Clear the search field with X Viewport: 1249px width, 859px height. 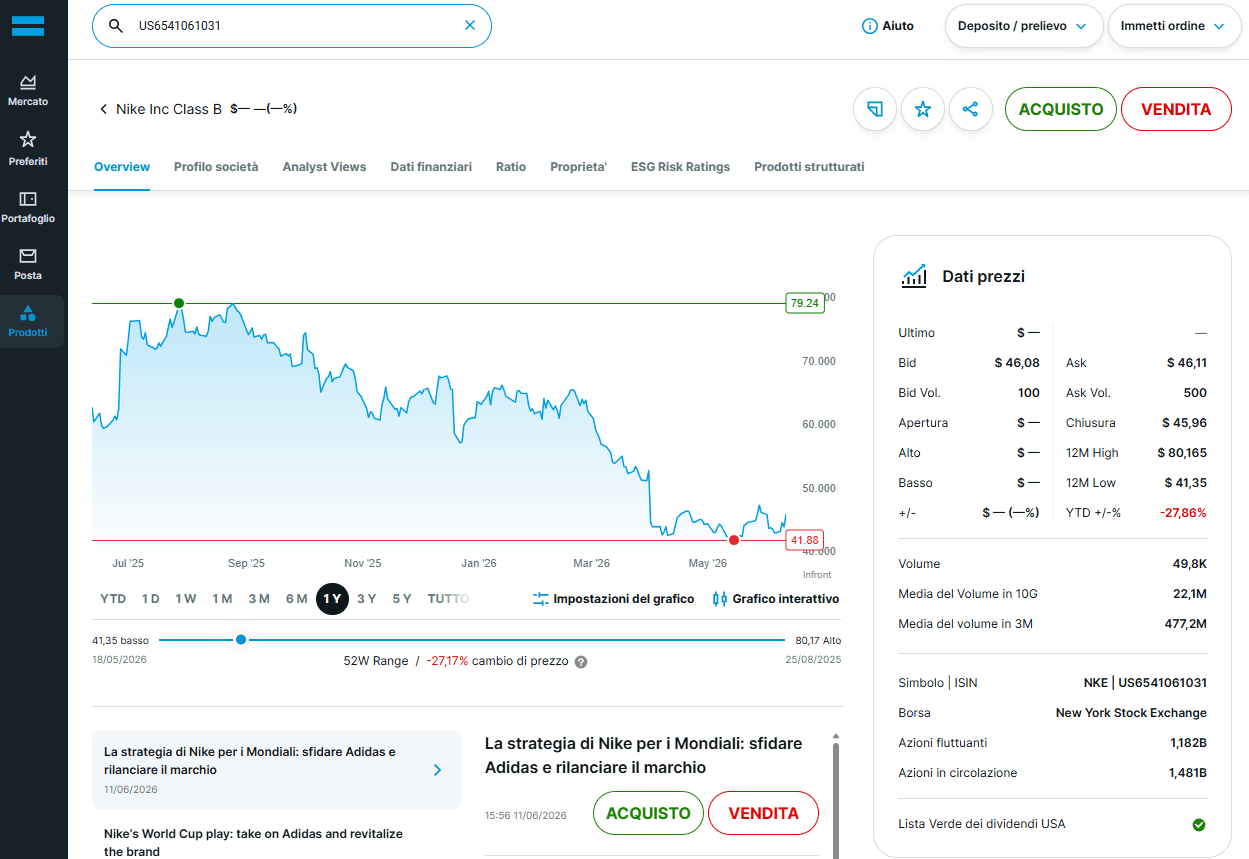(470, 26)
